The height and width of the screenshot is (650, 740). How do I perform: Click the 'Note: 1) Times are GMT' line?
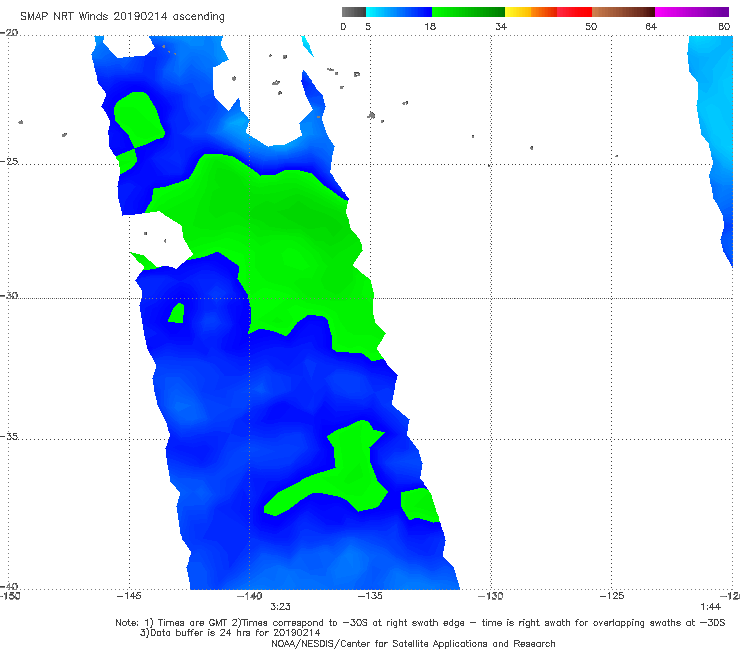click(x=420, y=623)
